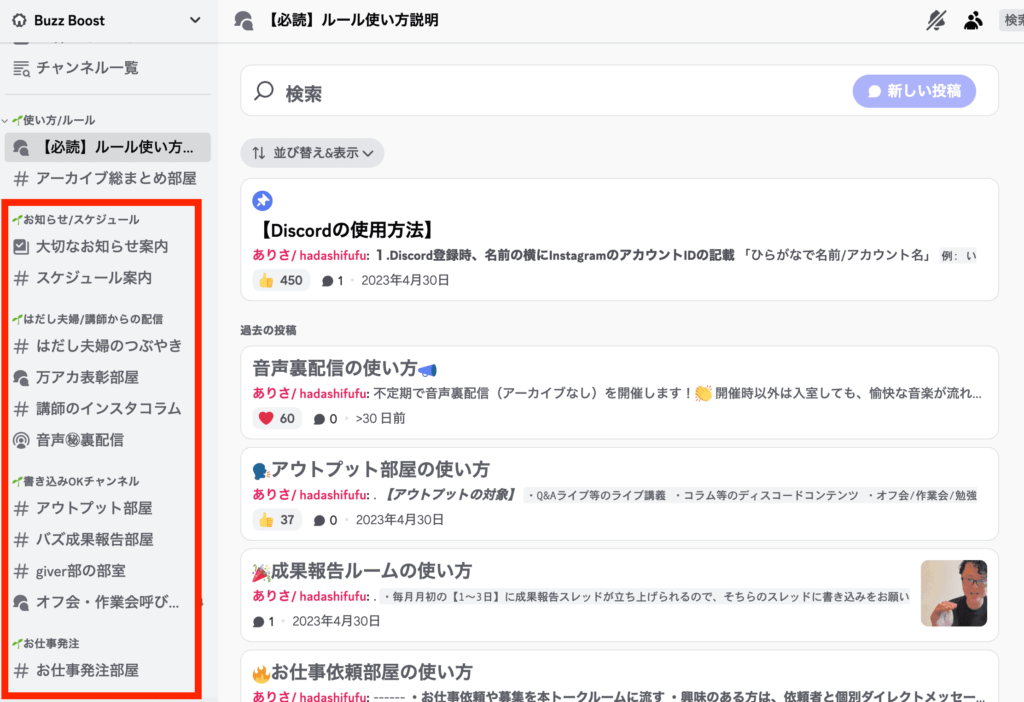The width and height of the screenshot is (1024, 702).
Task: Collapse the 使い方/ルール category
Action: [x=58, y=120]
